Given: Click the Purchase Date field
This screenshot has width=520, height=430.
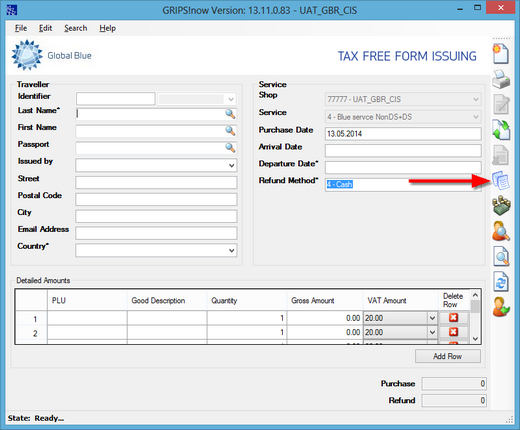Looking at the screenshot, I should pyautogui.click(x=403, y=134).
